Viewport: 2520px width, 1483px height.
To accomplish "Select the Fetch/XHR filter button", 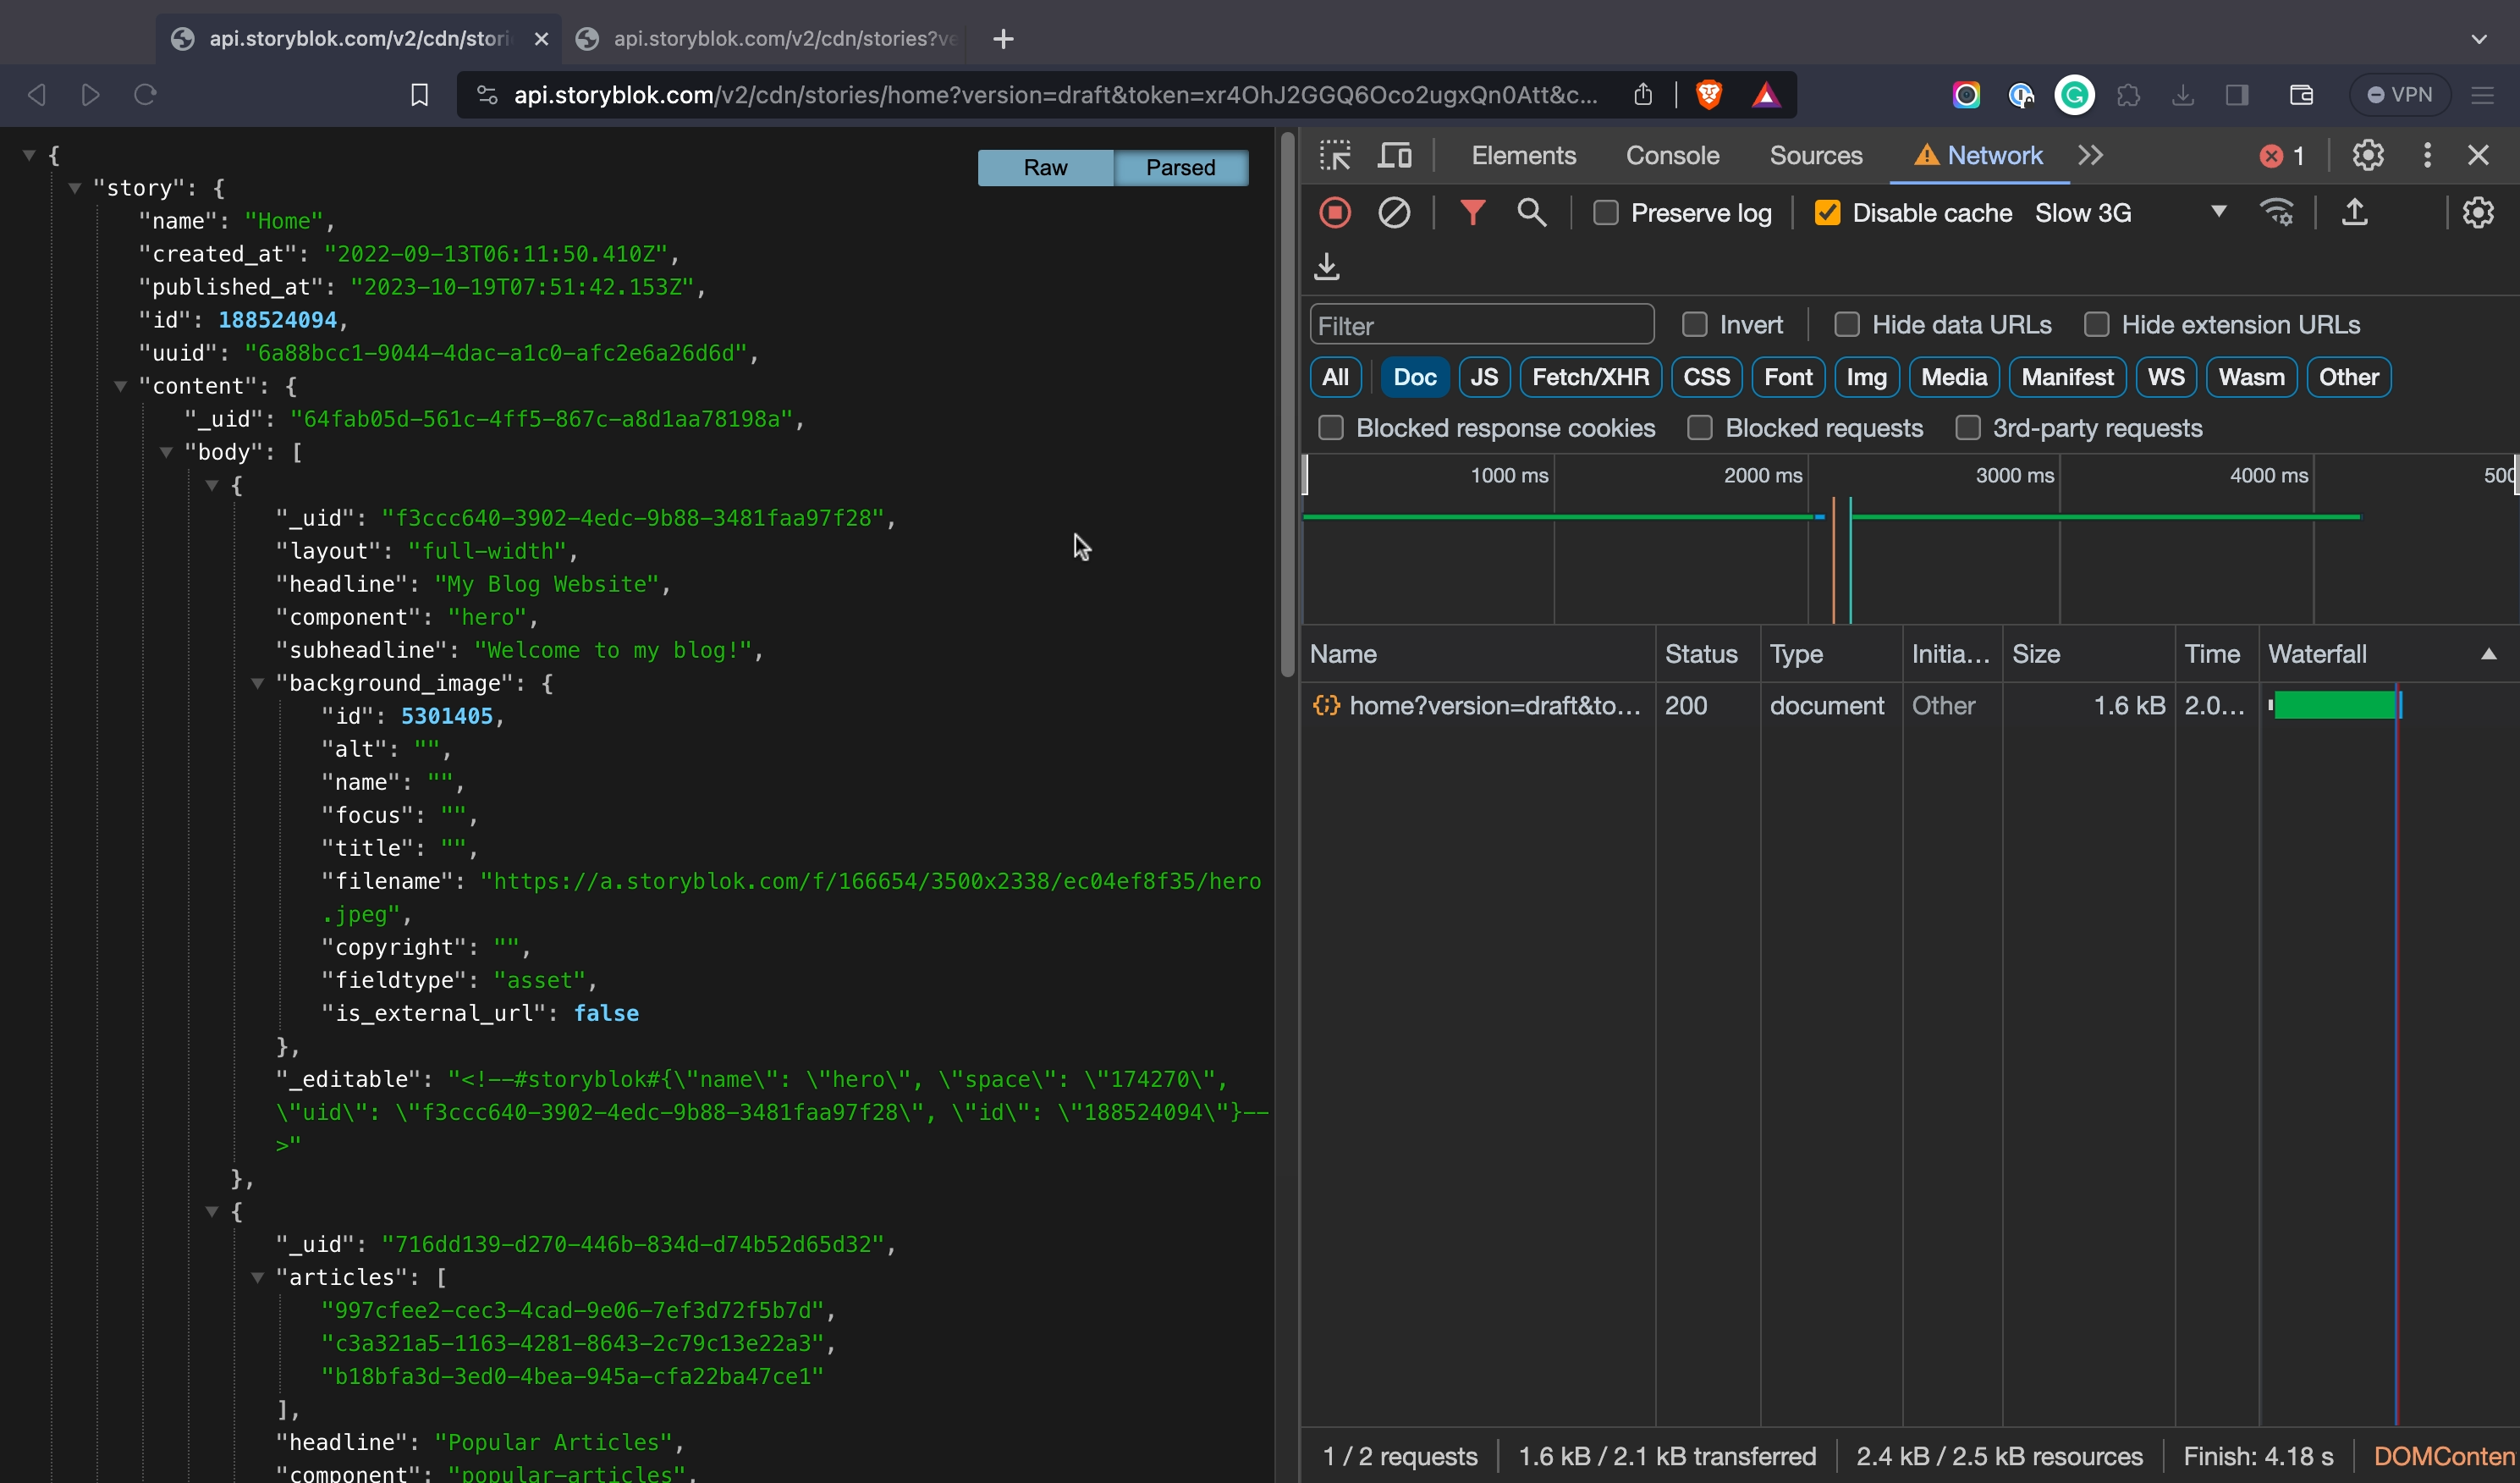I will [x=1590, y=378].
